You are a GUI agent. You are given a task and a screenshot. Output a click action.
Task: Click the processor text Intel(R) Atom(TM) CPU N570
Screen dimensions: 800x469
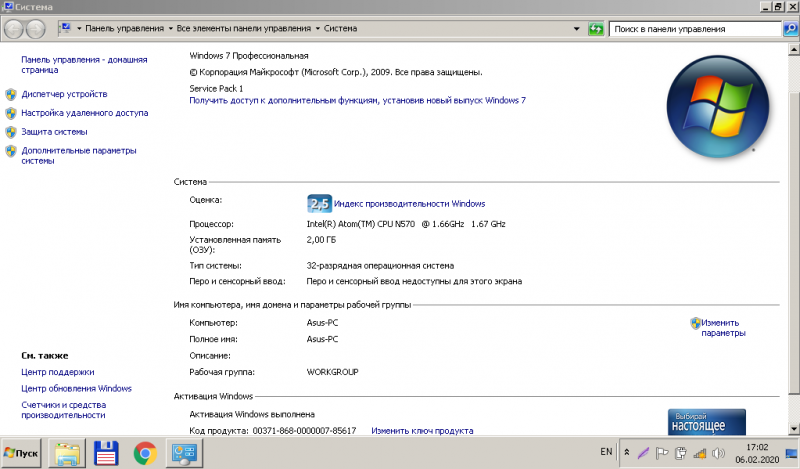[361, 224]
